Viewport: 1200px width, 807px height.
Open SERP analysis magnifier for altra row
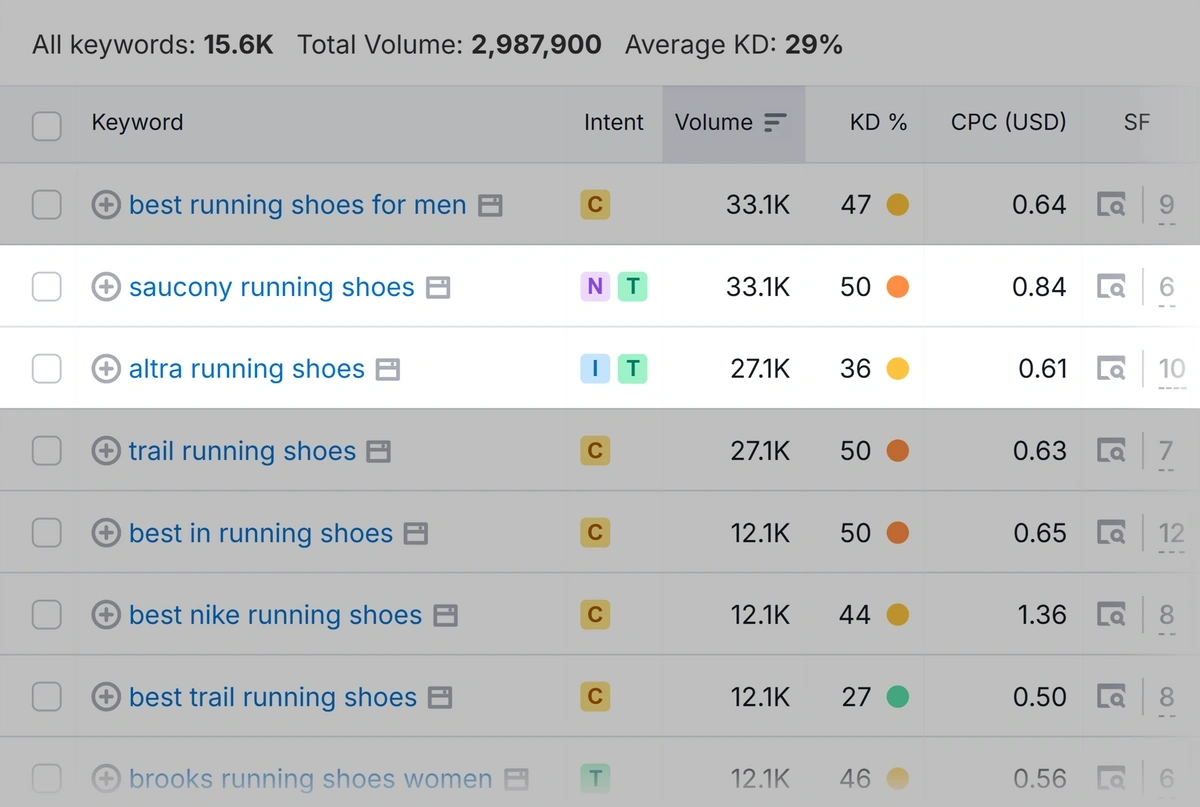click(x=1111, y=370)
